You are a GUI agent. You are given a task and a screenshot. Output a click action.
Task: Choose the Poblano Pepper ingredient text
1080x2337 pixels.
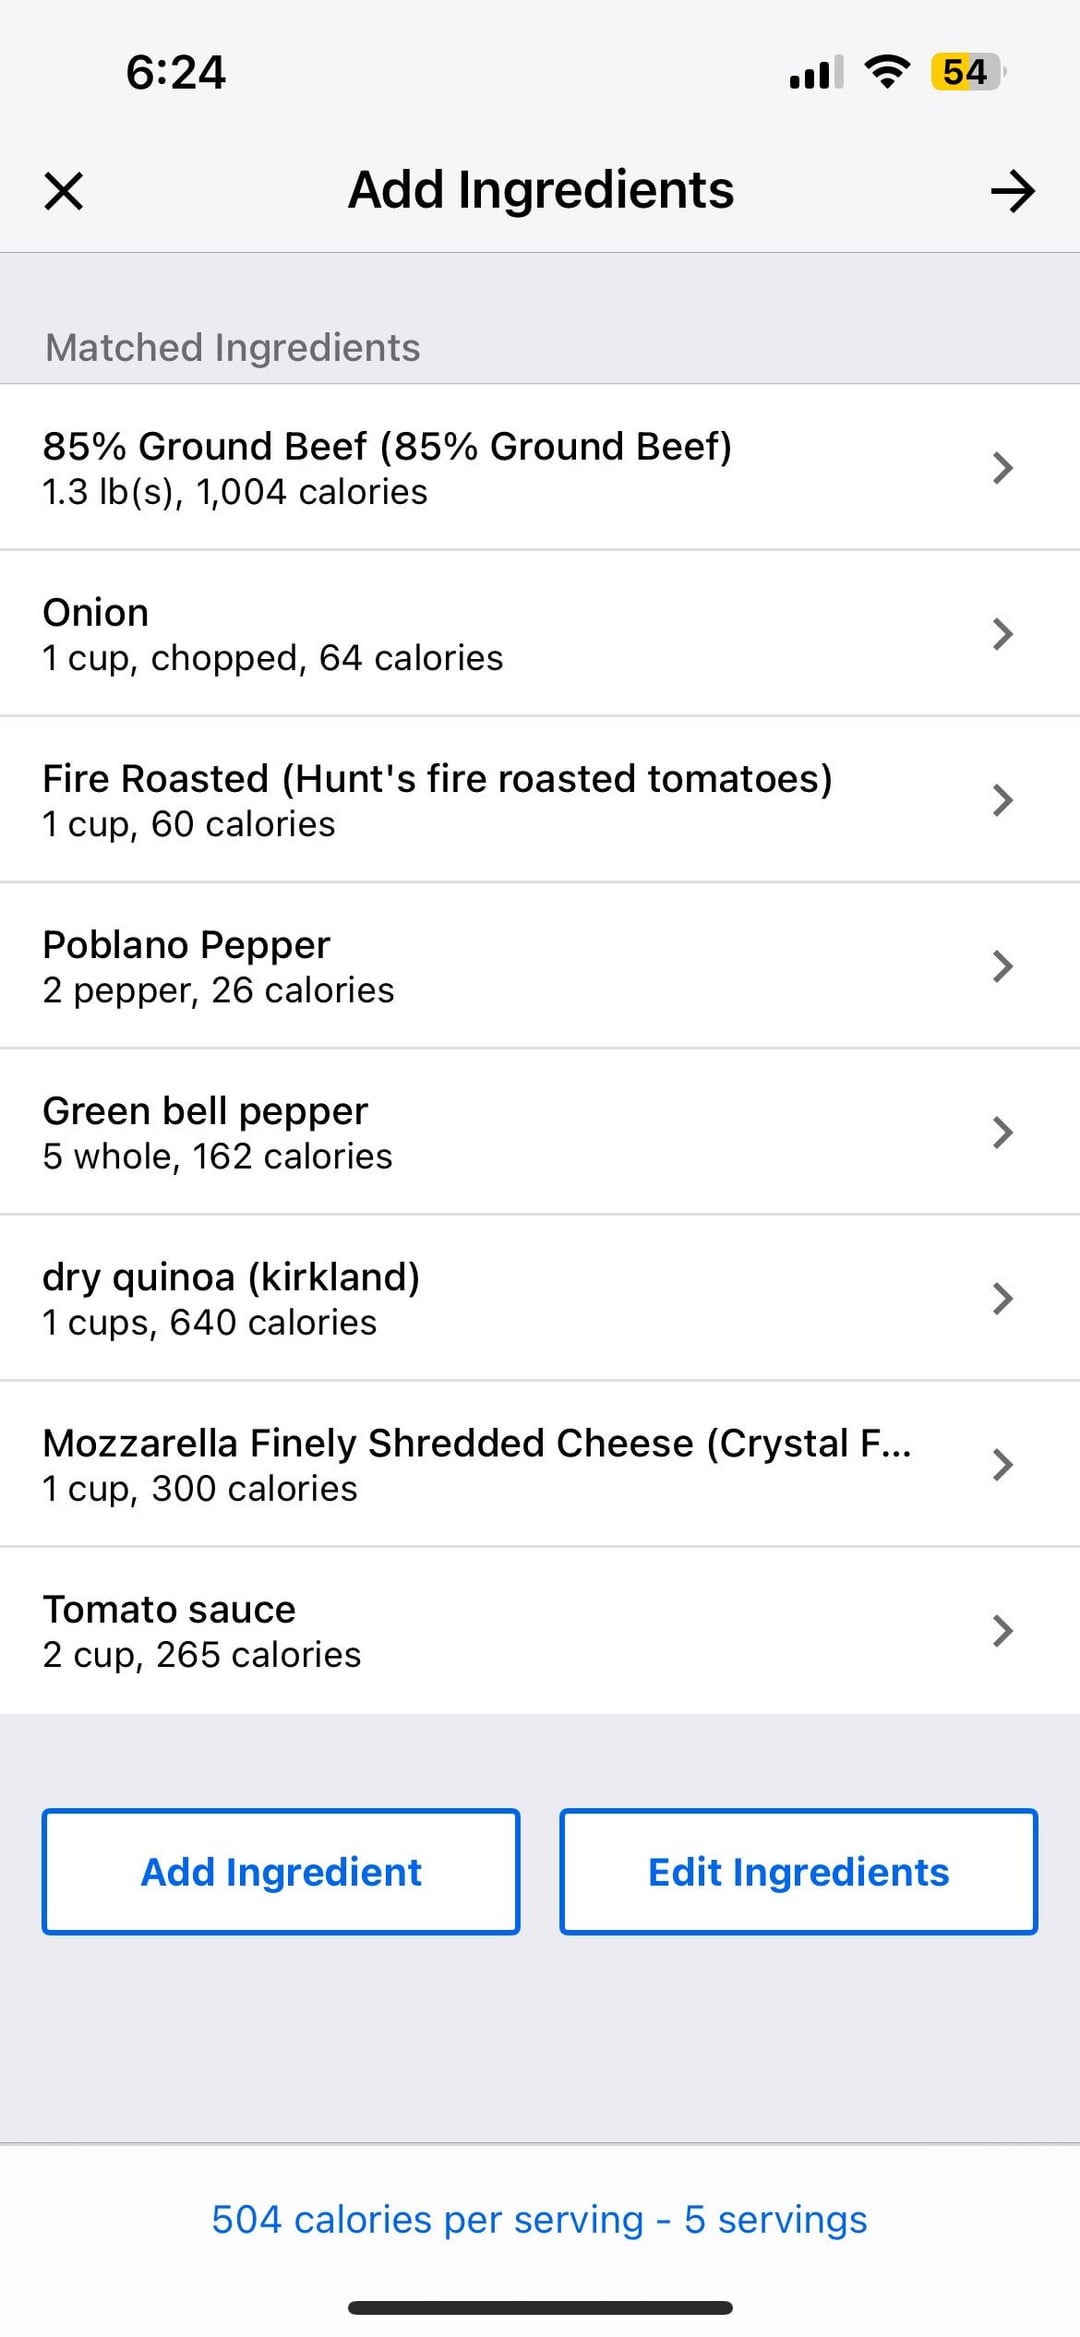coord(186,944)
